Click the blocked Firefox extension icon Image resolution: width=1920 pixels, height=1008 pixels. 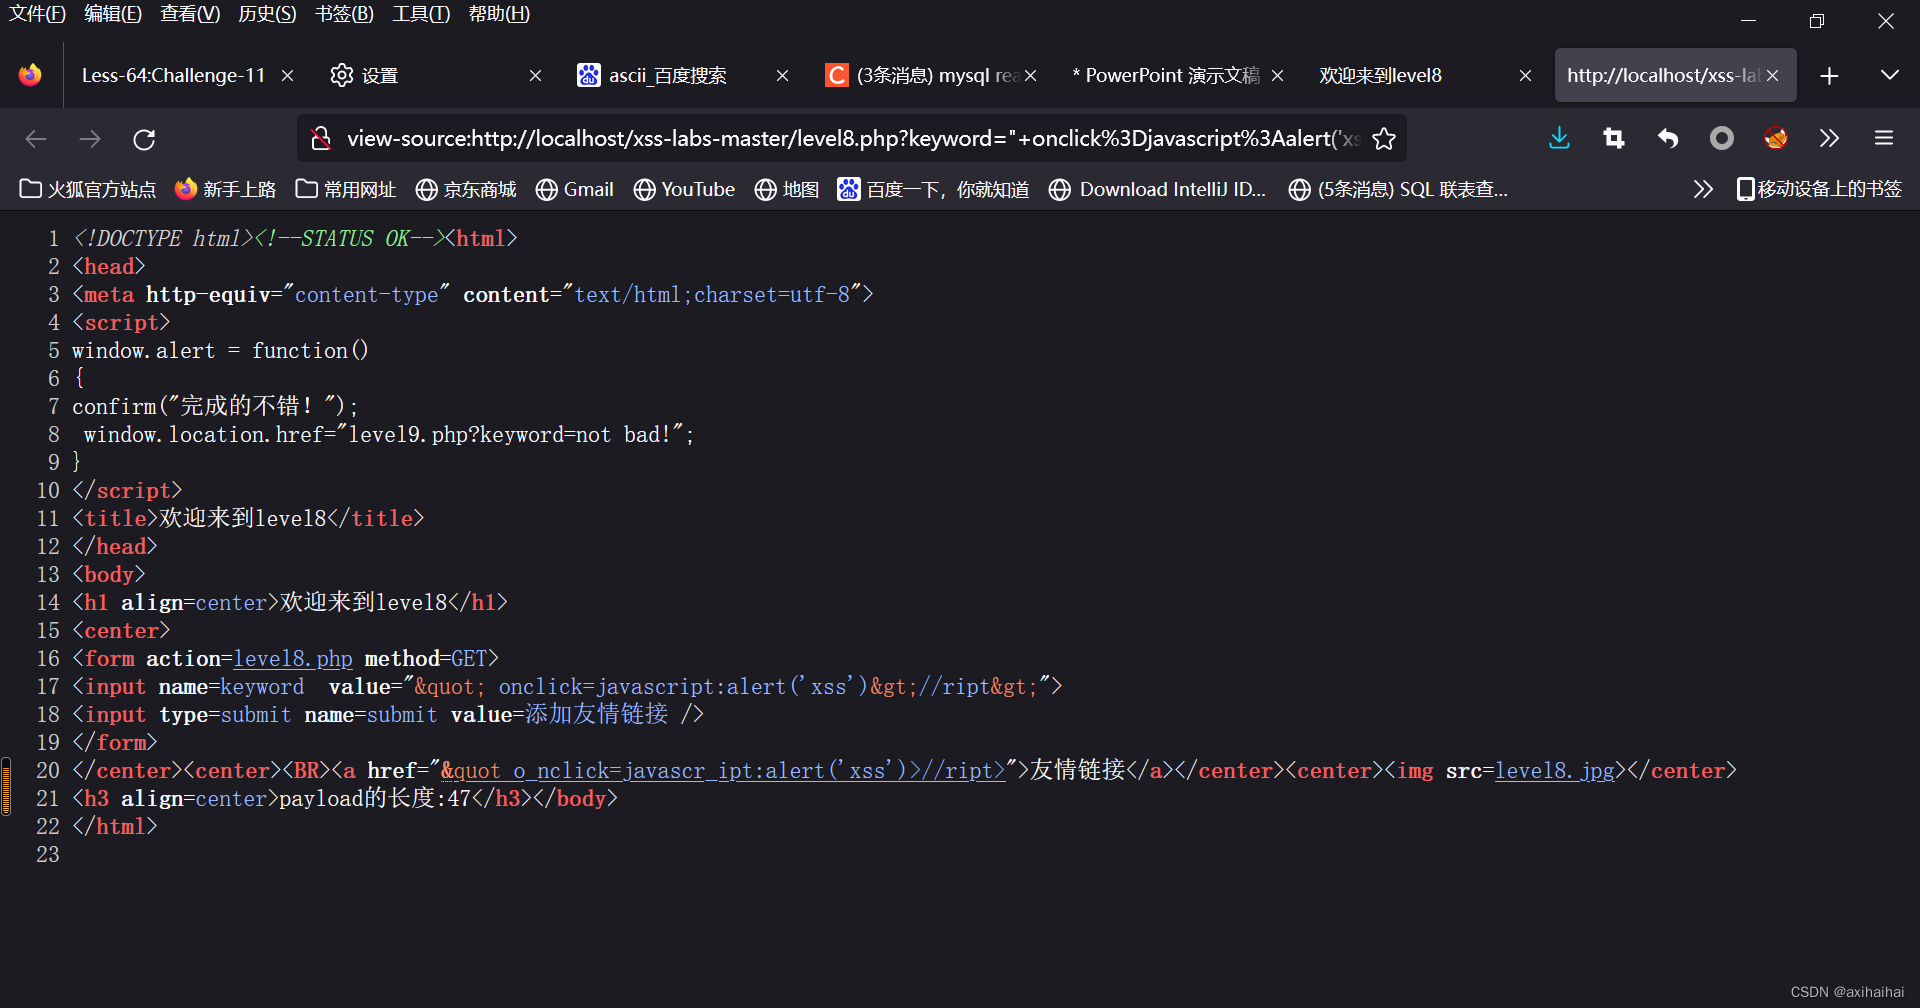pyautogui.click(x=1775, y=138)
